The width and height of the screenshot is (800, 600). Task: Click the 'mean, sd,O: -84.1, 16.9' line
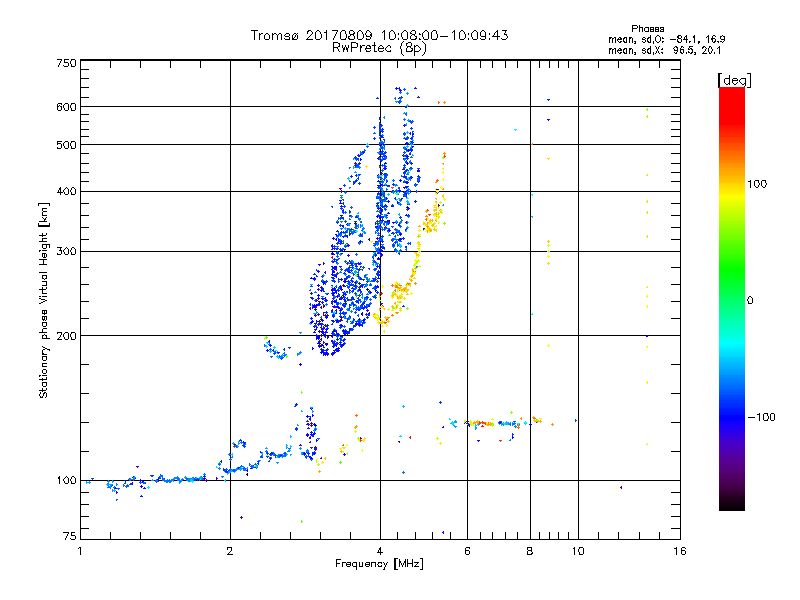pyautogui.click(x=666, y=39)
